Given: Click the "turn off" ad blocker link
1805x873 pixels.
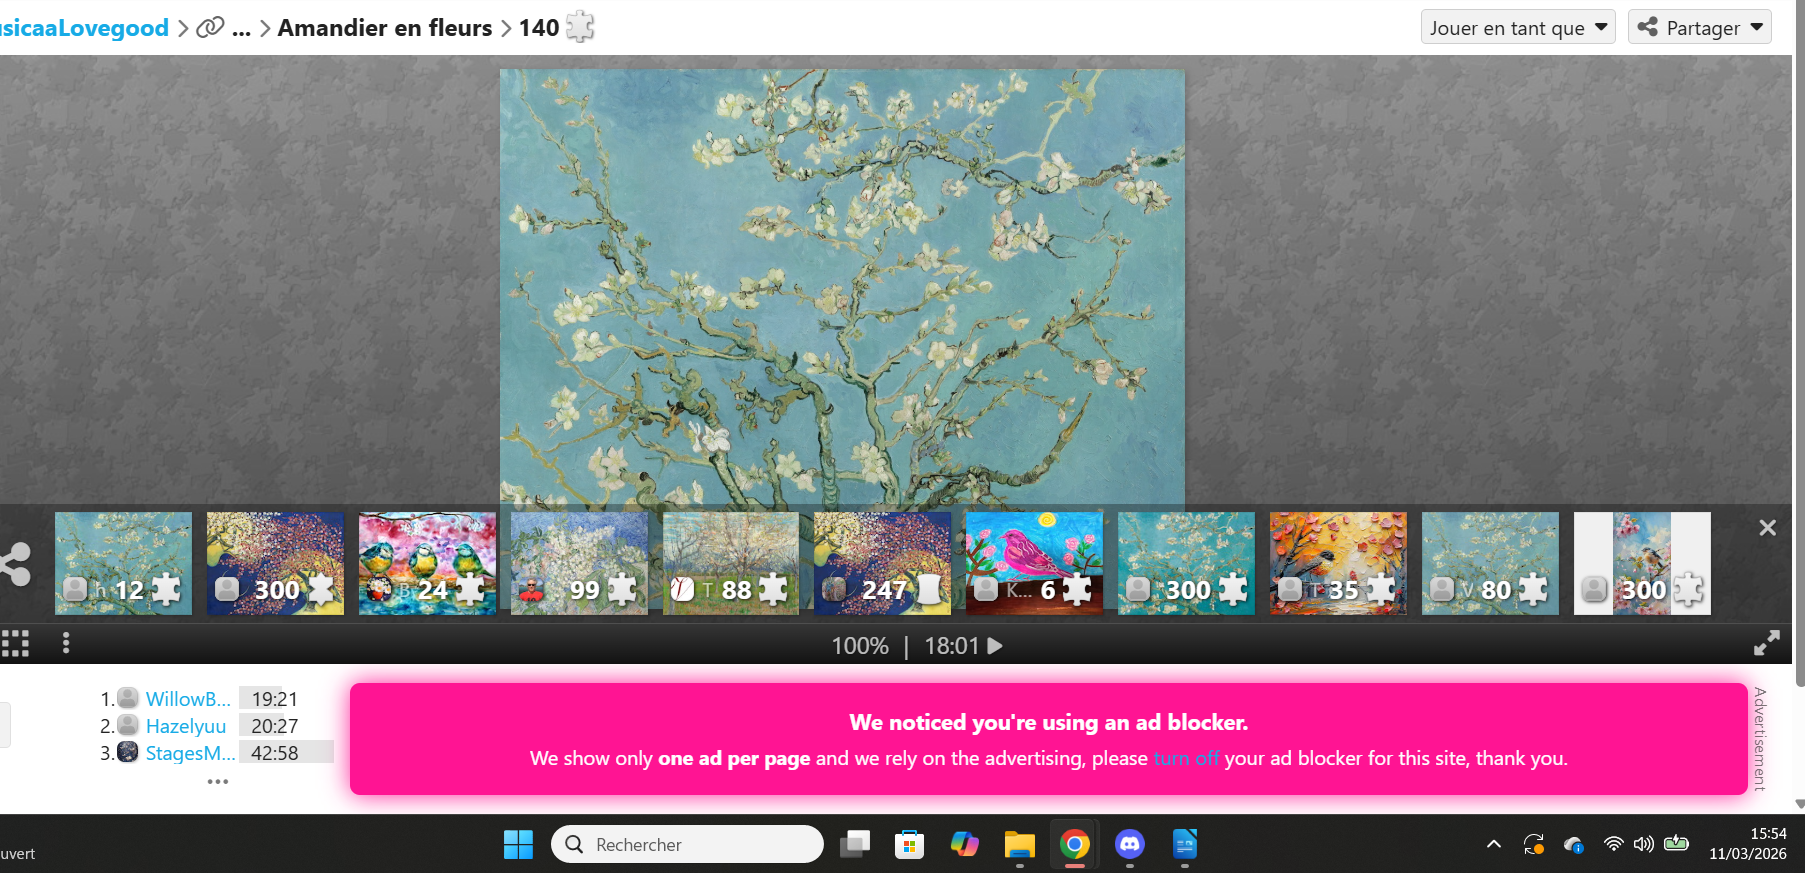Looking at the screenshot, I should click(1186, 758).
